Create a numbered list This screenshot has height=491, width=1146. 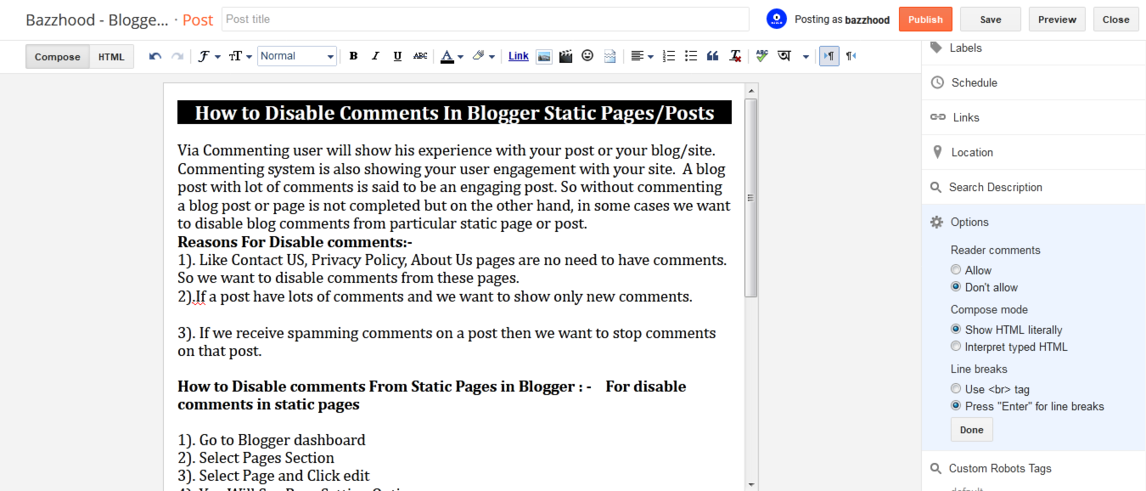[668, 56]
